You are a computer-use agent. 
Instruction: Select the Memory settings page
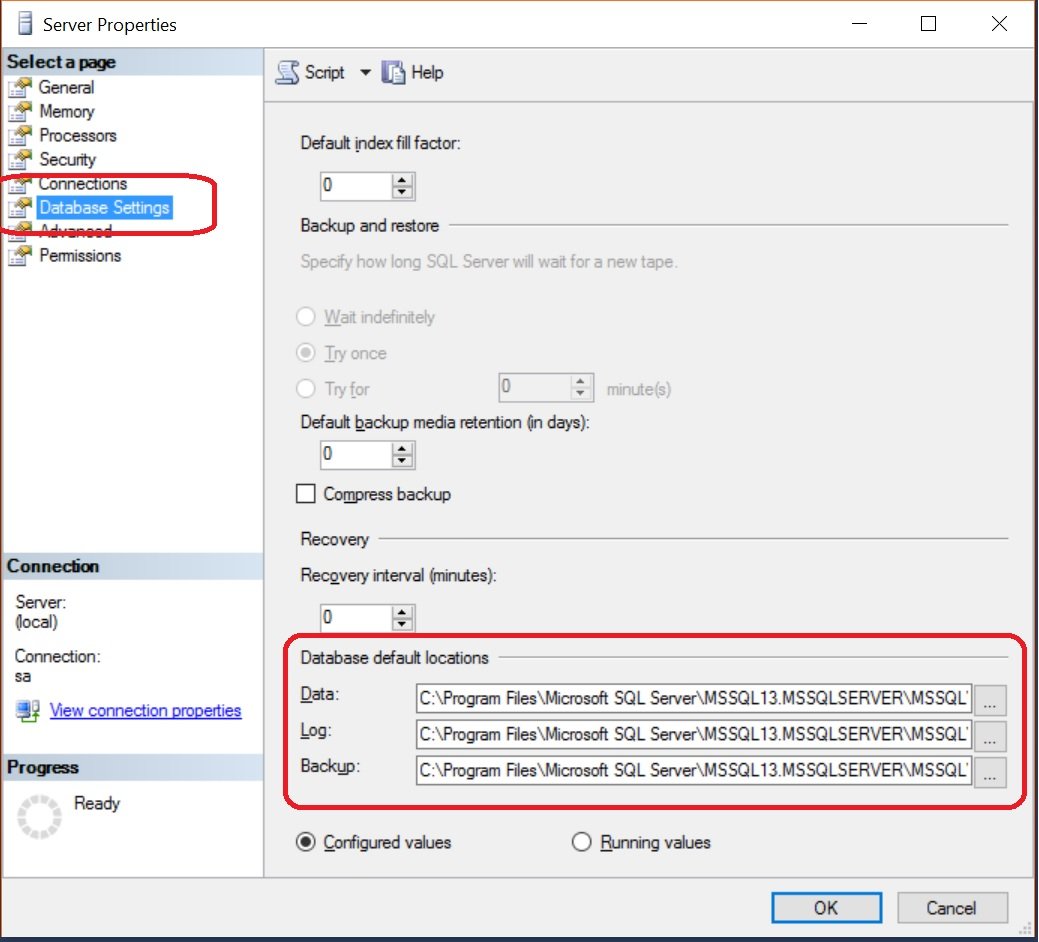66,112
